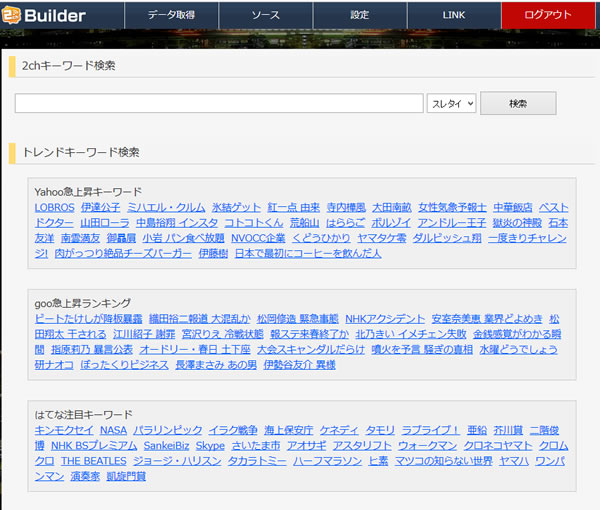The height and width of the screenshot is (510, 600).
Task: Open the LOBROS Yahoo keyword link
Action: (54, 208)
